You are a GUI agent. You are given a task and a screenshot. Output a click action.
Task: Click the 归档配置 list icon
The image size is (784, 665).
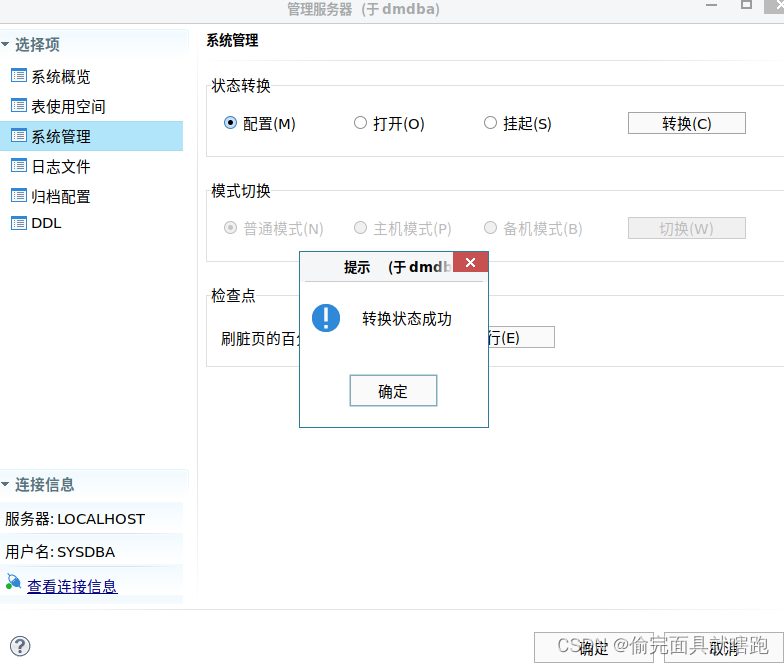(x=18, y=196)
